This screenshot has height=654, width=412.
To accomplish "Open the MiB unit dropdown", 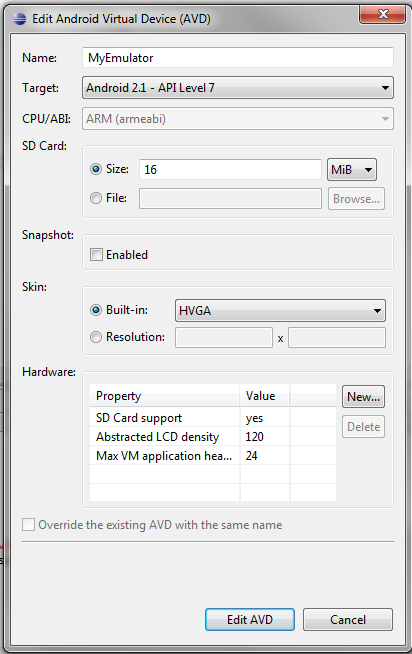I will (352, 169).
